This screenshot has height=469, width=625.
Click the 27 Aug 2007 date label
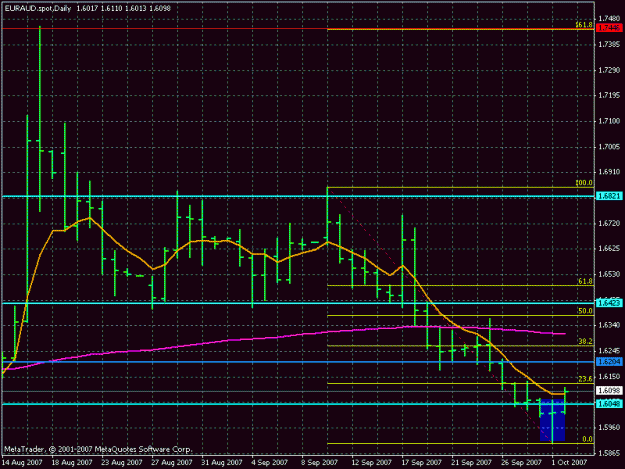point(172,463)
